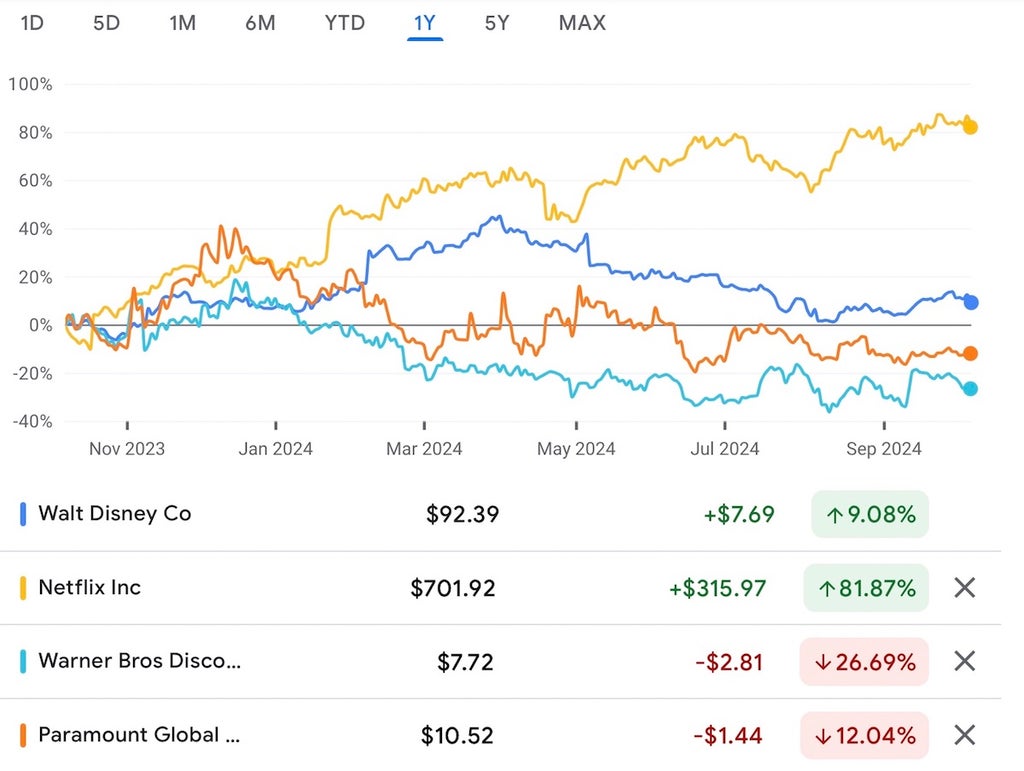Click the Mar 2024 axis label
This screenshot has height=771, width=1024.
pos(424,448)
